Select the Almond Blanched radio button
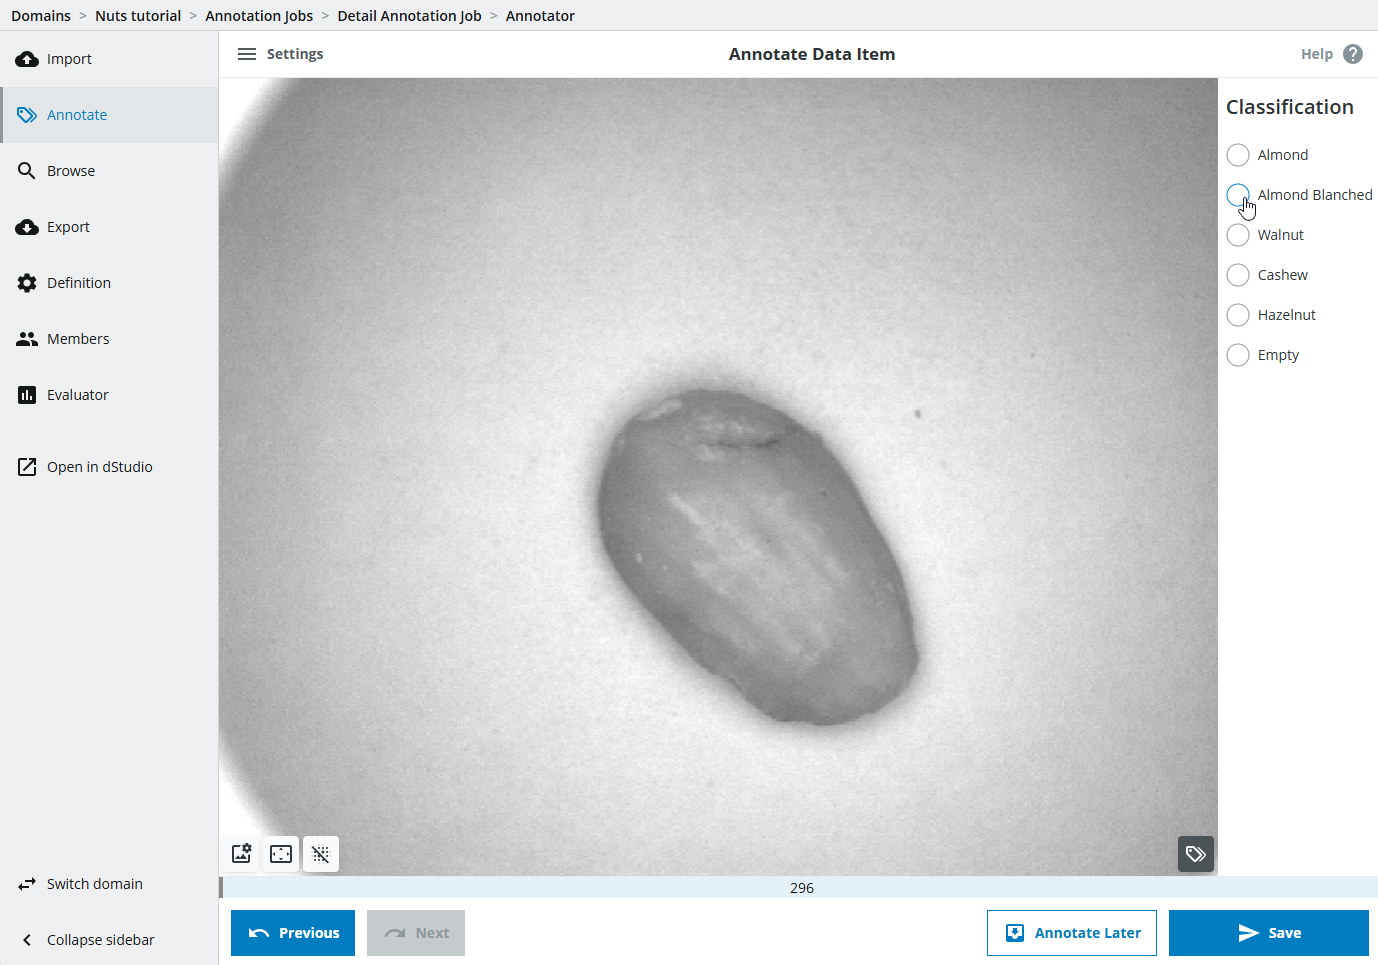1378x965 pixels. pyautogui.click(x=1238, y=195)
